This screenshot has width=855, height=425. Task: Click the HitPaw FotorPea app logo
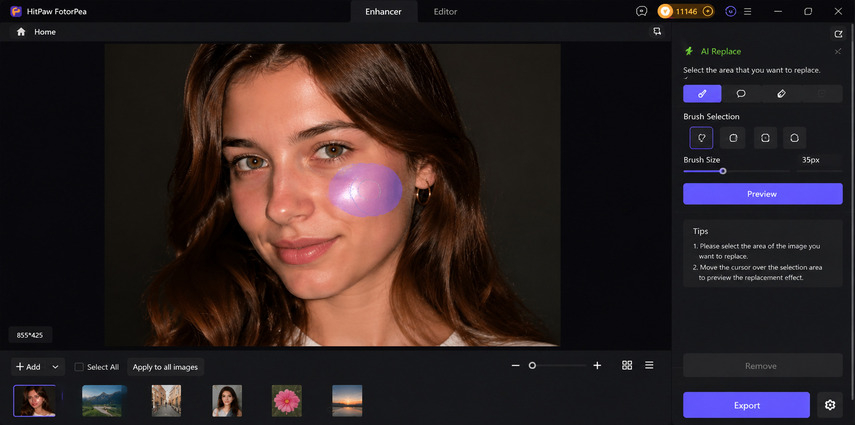coord(16,11)
